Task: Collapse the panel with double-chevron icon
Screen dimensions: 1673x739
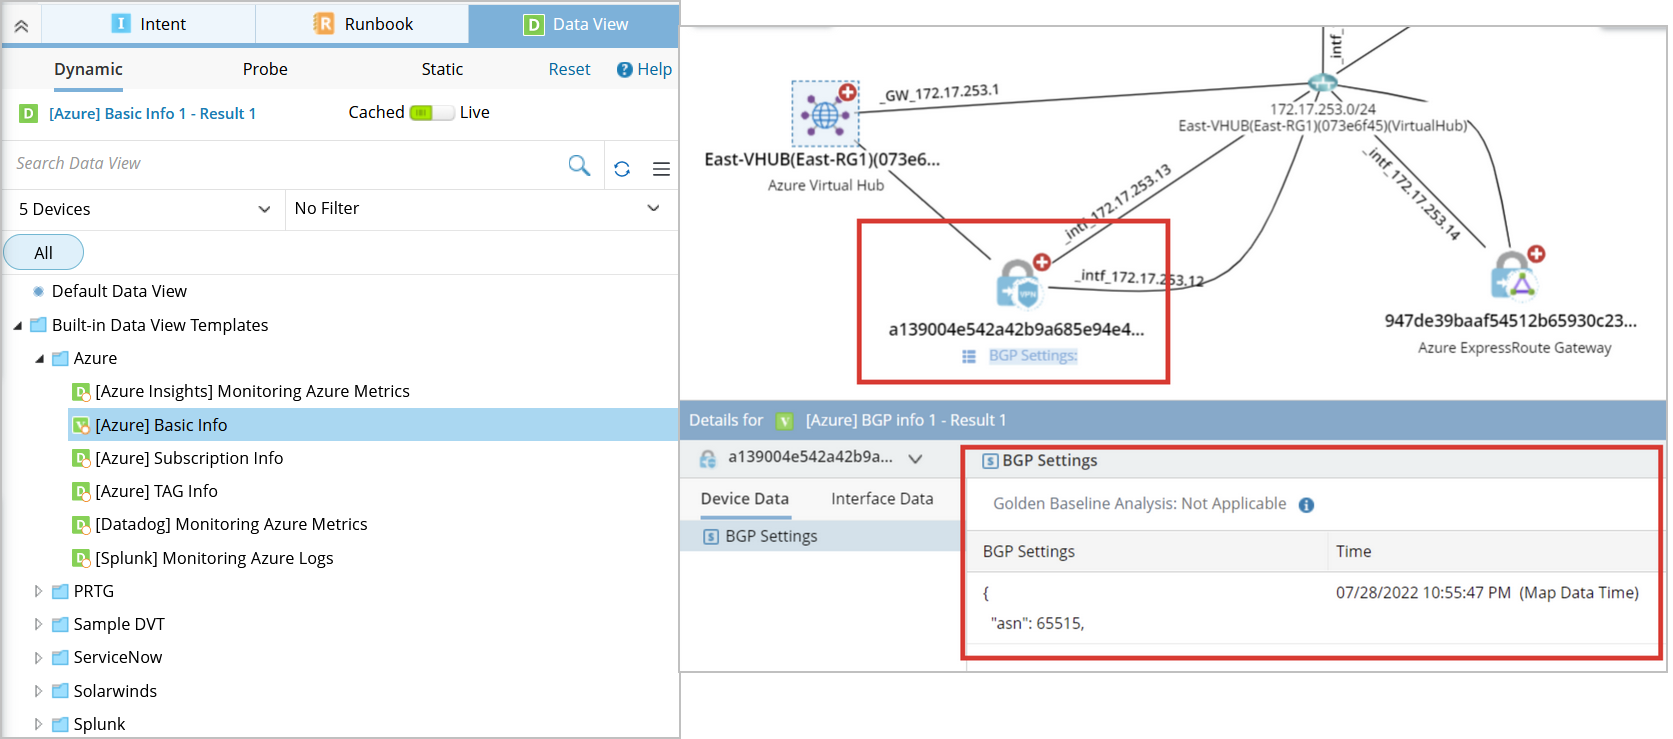Action: (x=21, y=26)
